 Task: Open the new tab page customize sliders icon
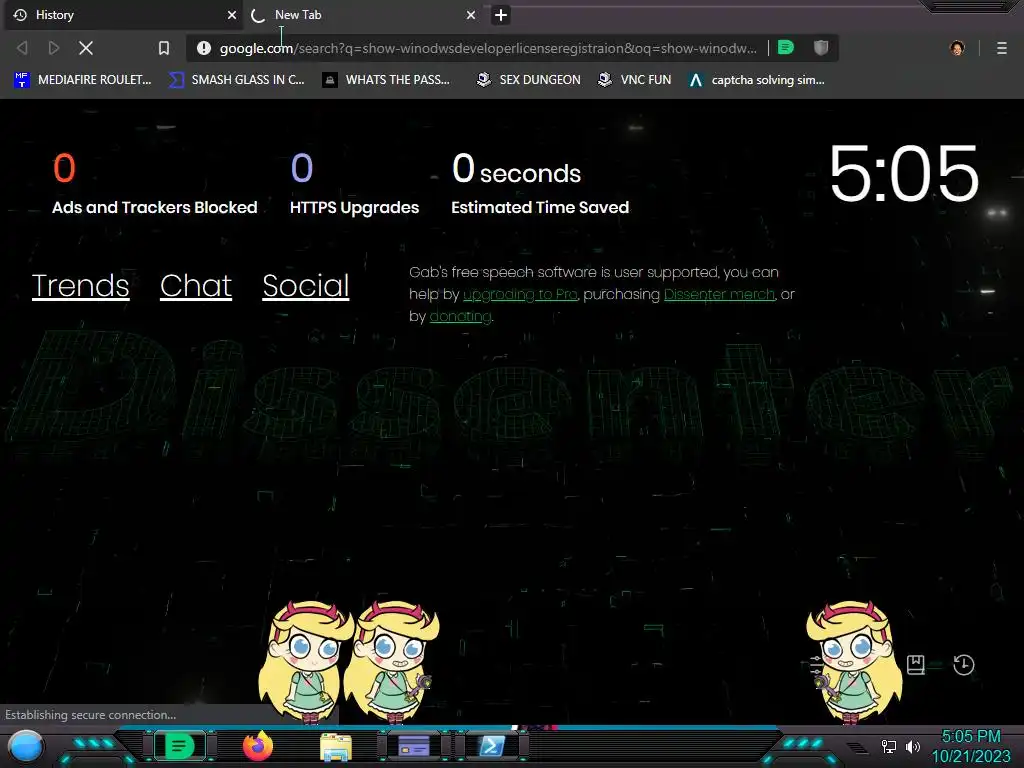pyautogui.click(x=816, y=665)
